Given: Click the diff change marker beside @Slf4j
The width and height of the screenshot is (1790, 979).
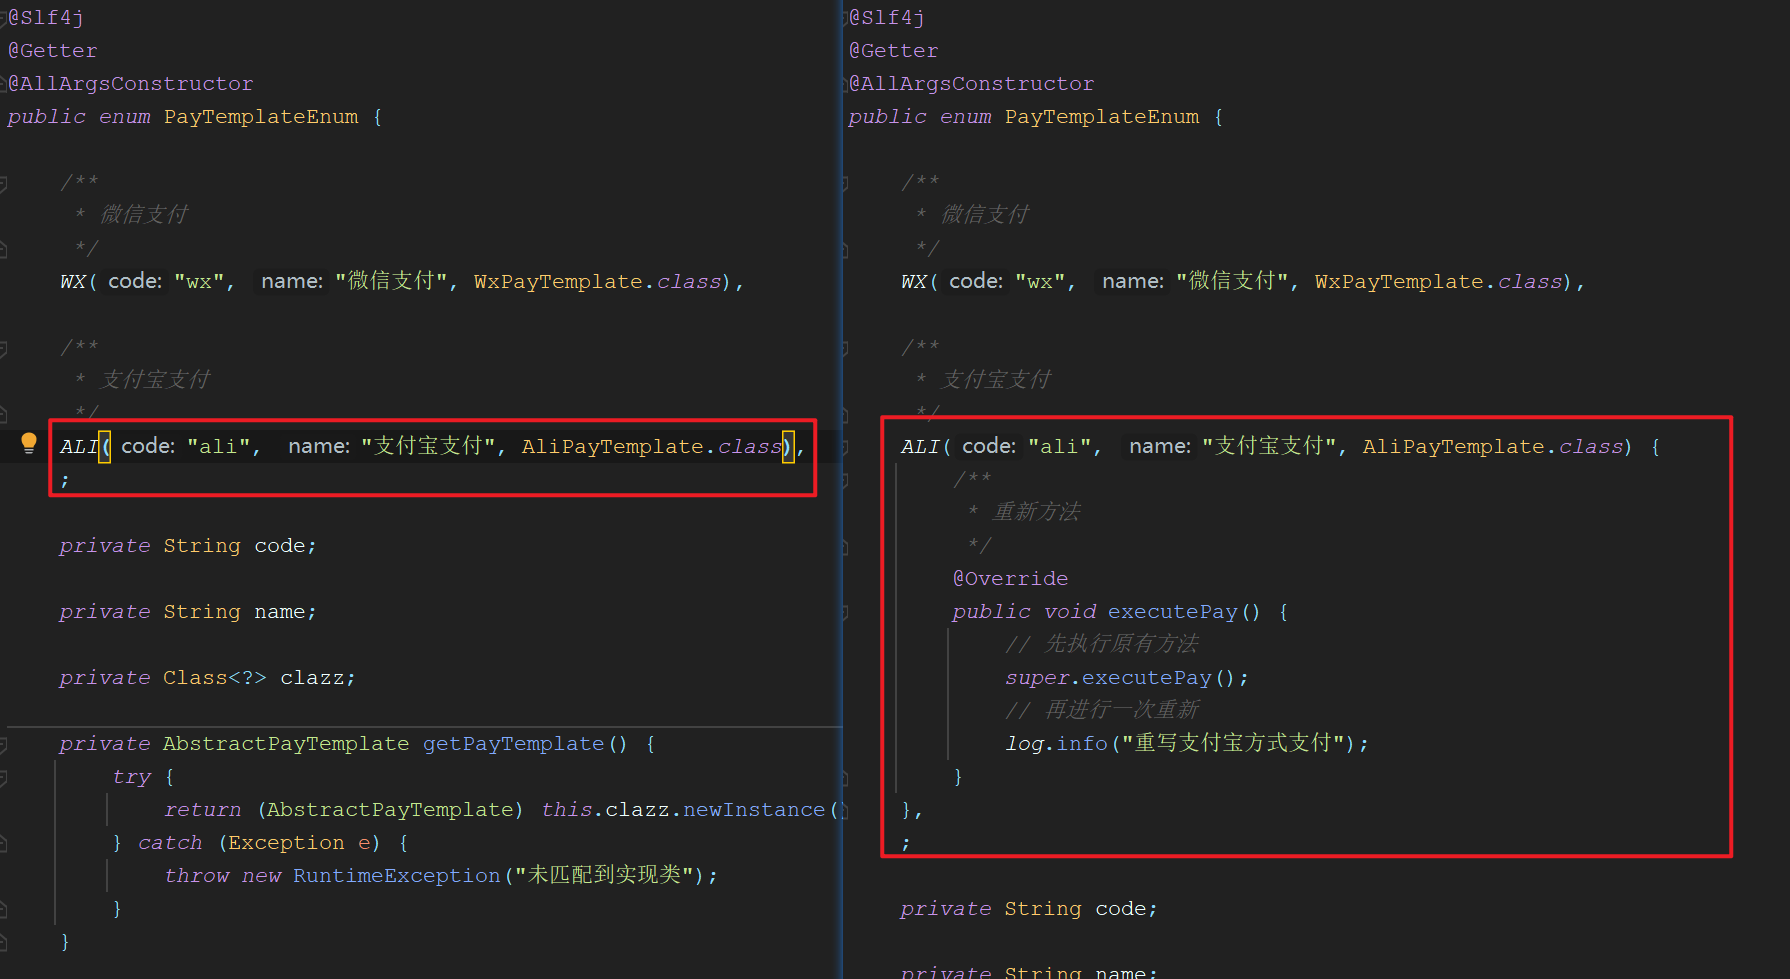Looking at the screenshot, I should click(6, 16).
